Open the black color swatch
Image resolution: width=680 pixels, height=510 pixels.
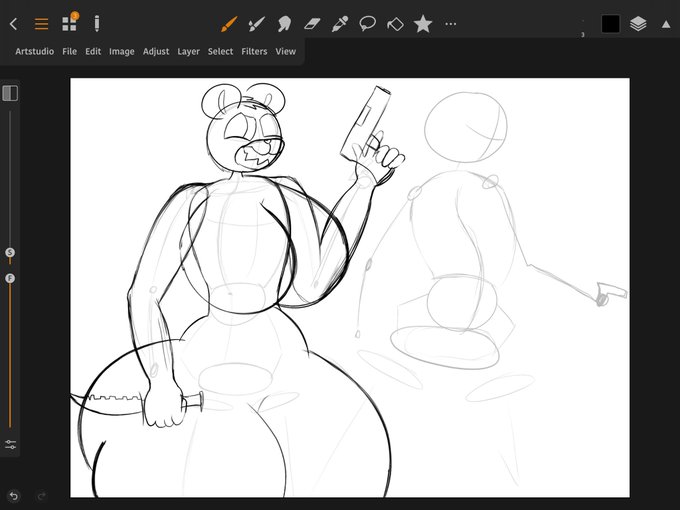coord(610,24)
